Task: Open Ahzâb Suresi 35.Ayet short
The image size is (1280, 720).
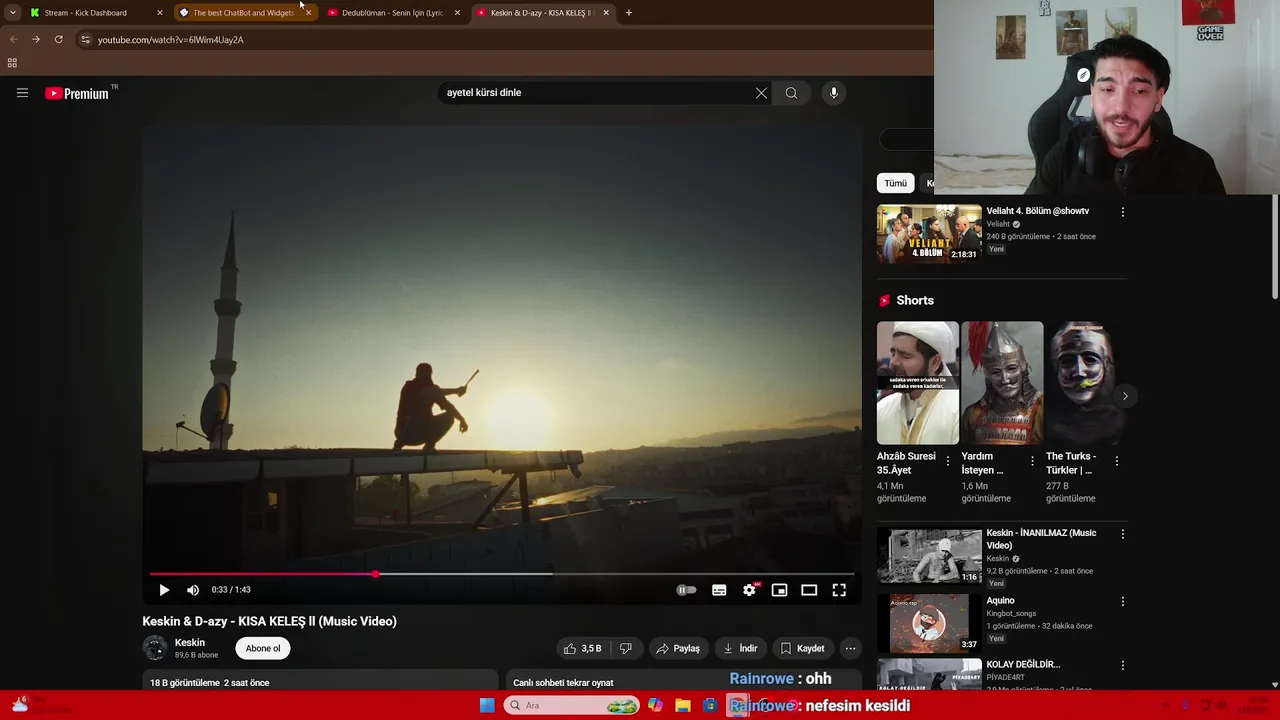Action: (x=917, y=383)
